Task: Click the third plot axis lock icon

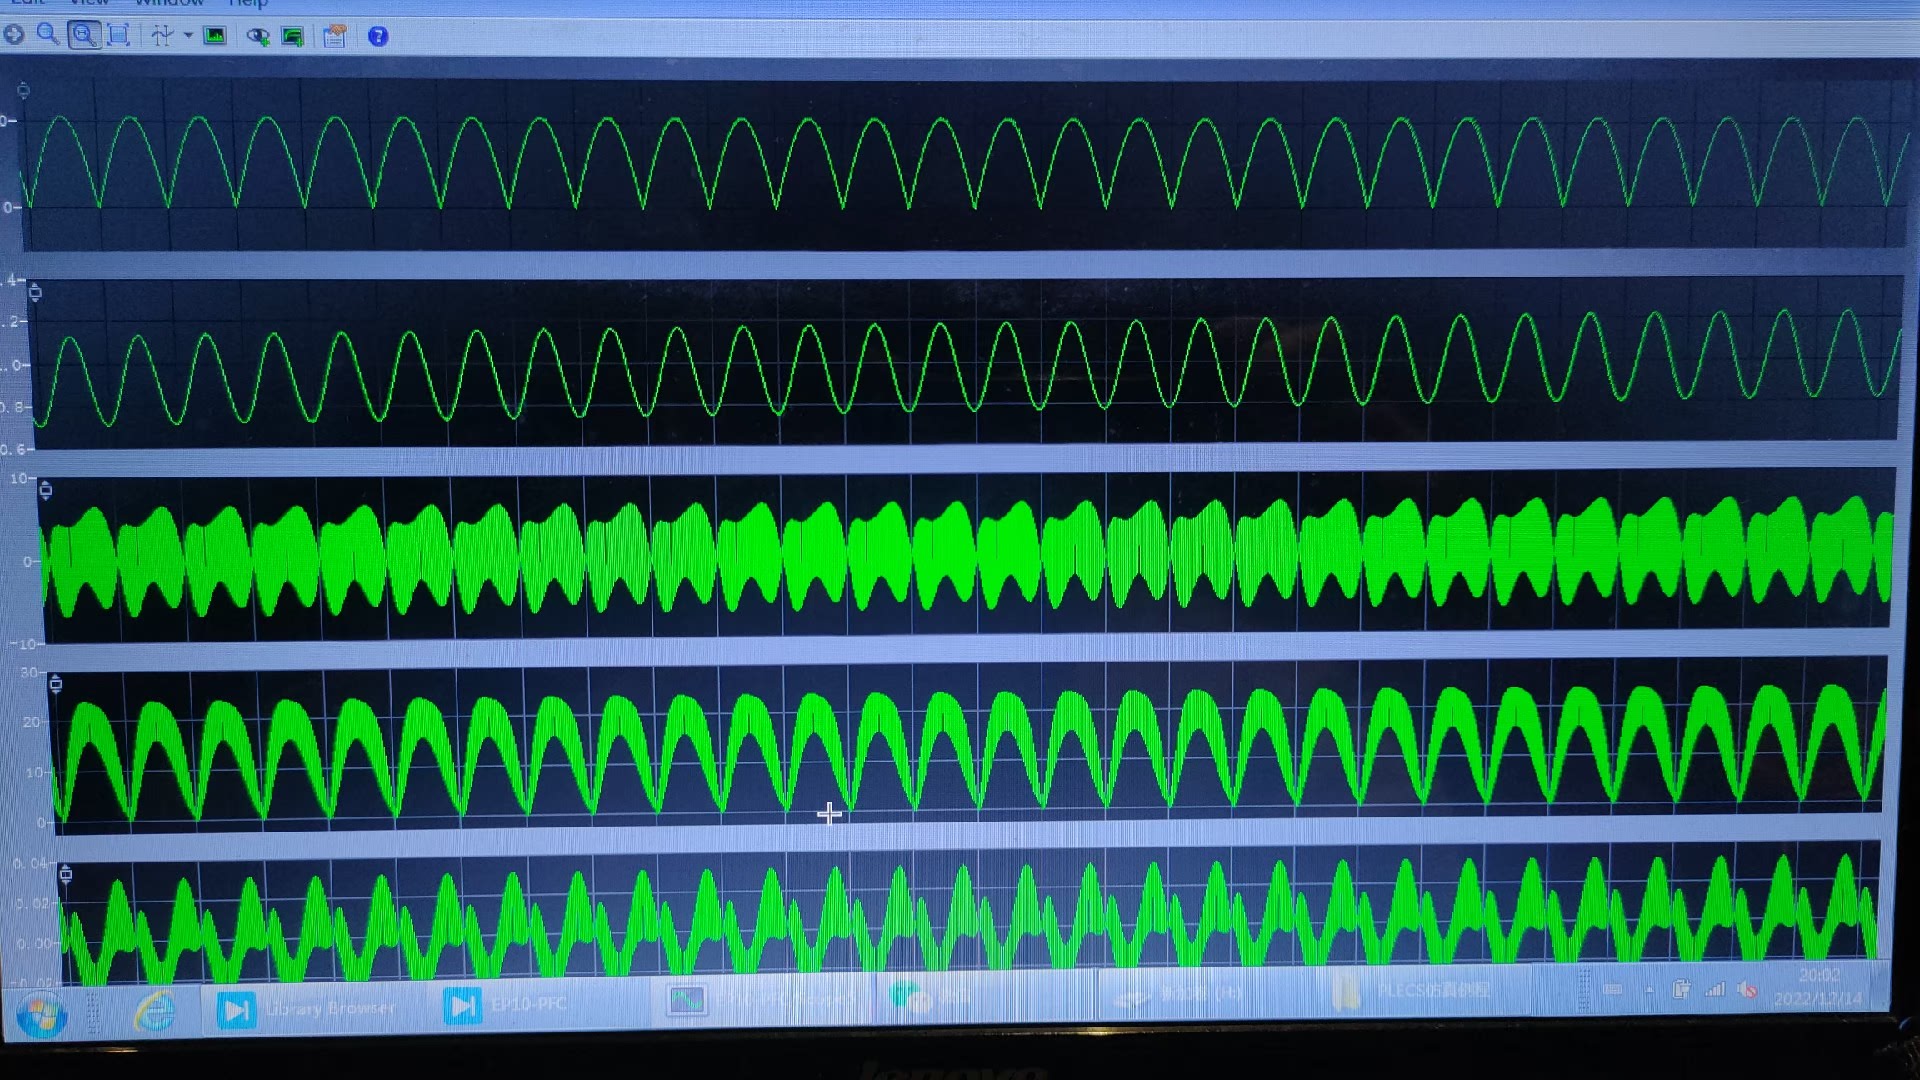Action: [45, 489]
